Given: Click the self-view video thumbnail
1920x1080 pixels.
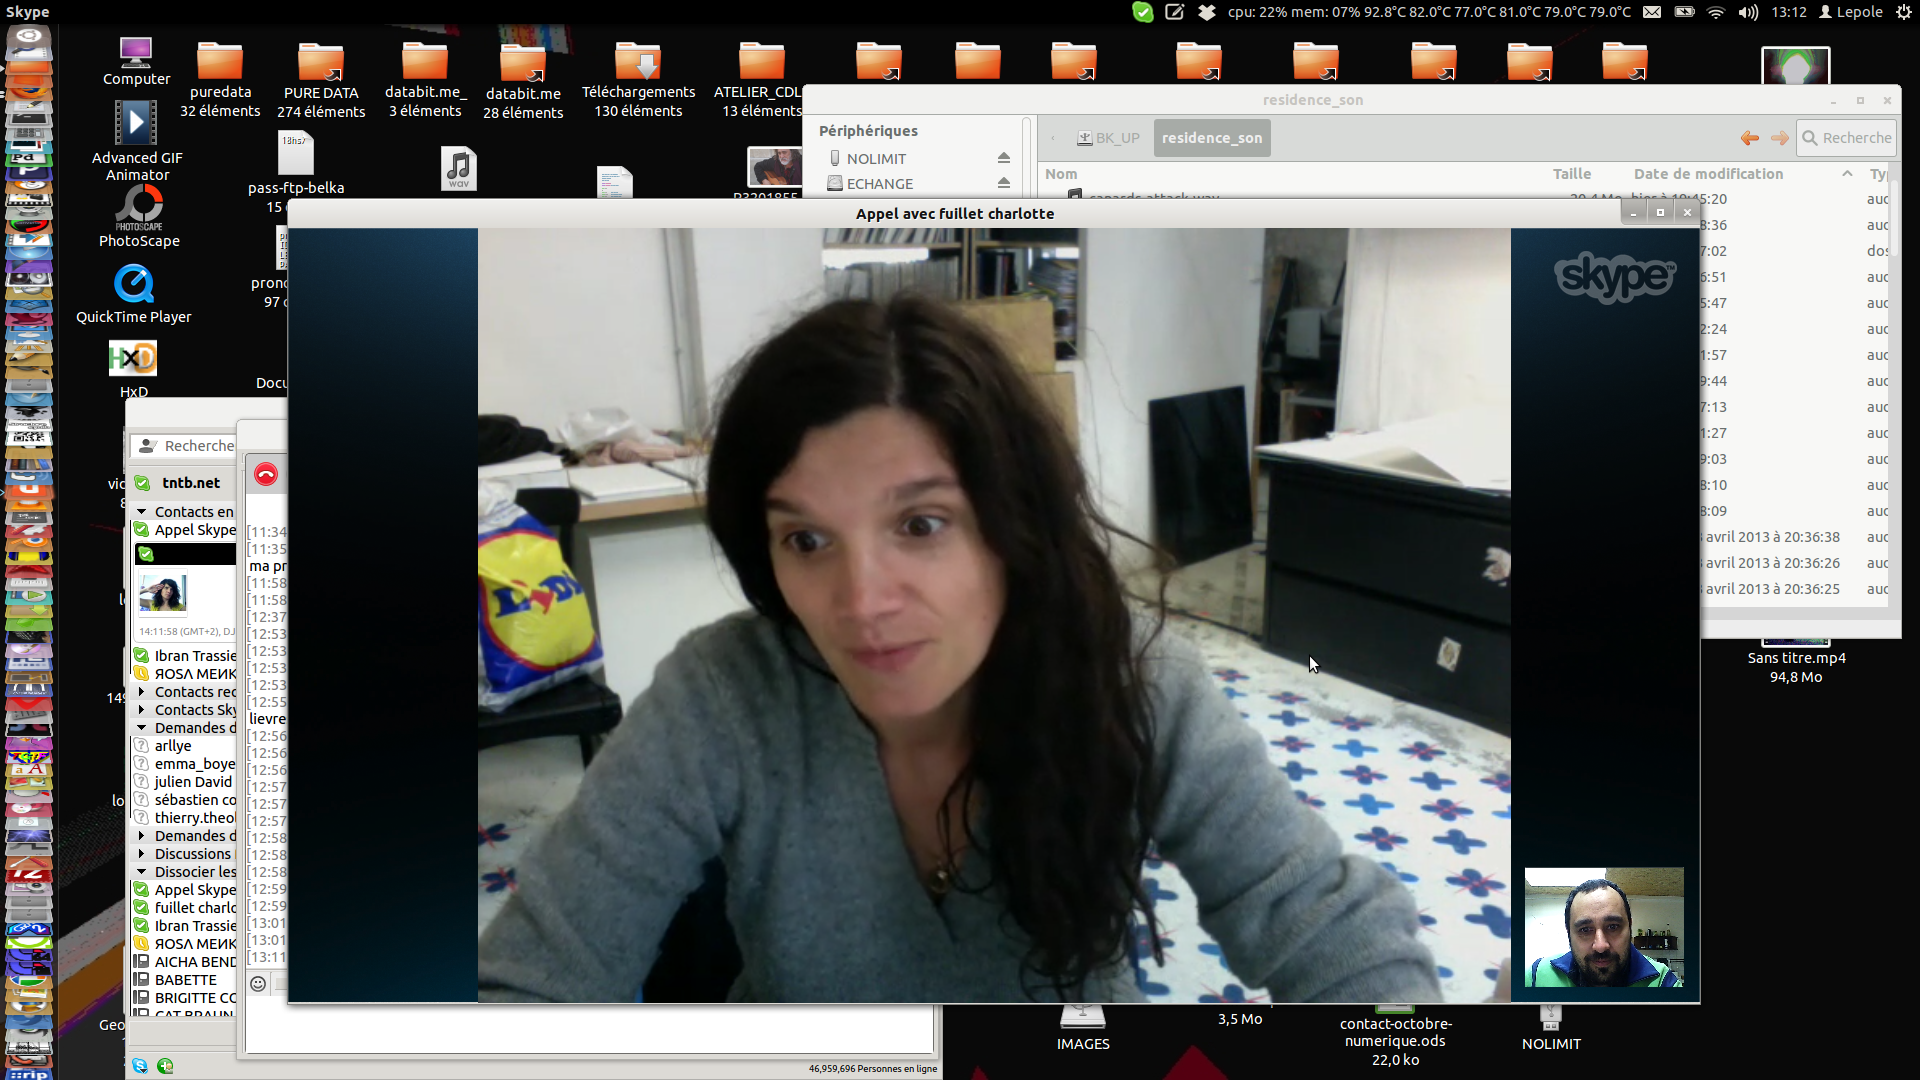Looking at the screenshot, I should (x=1603, y=927).
